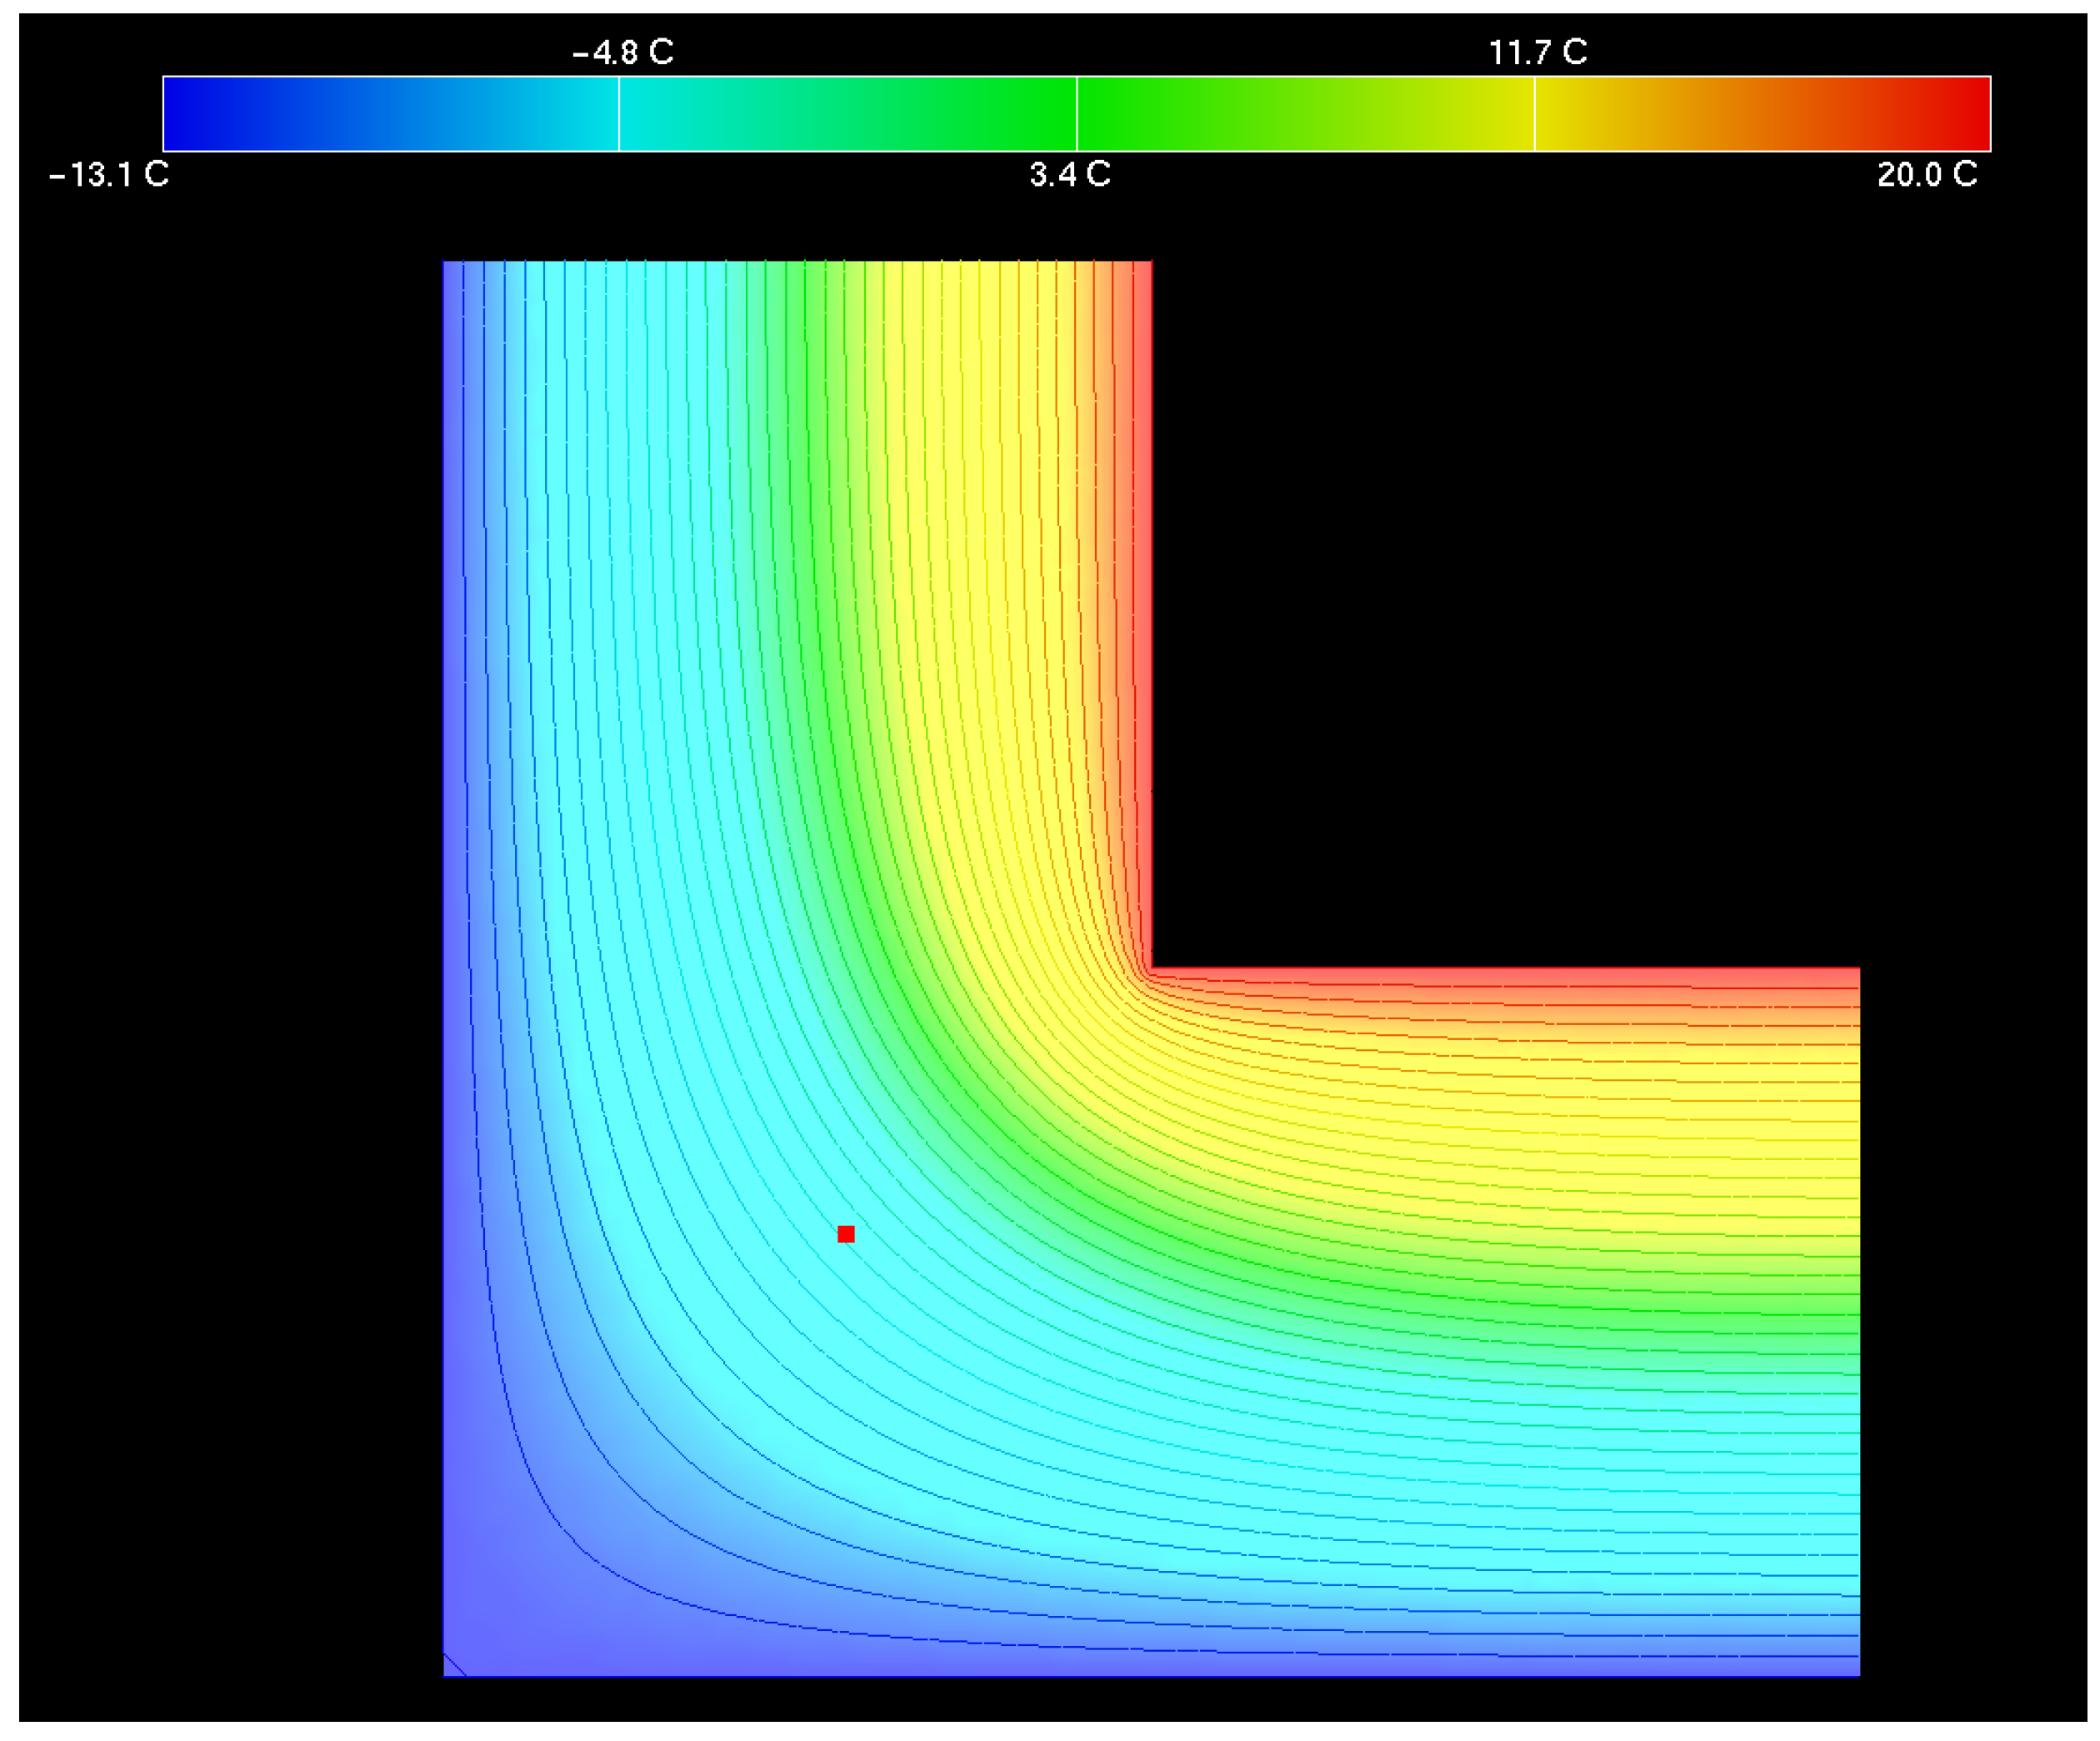Click the "3.4 C" legend label
This screenshot has width=2100, height=1741.
tap(1070, 175)
